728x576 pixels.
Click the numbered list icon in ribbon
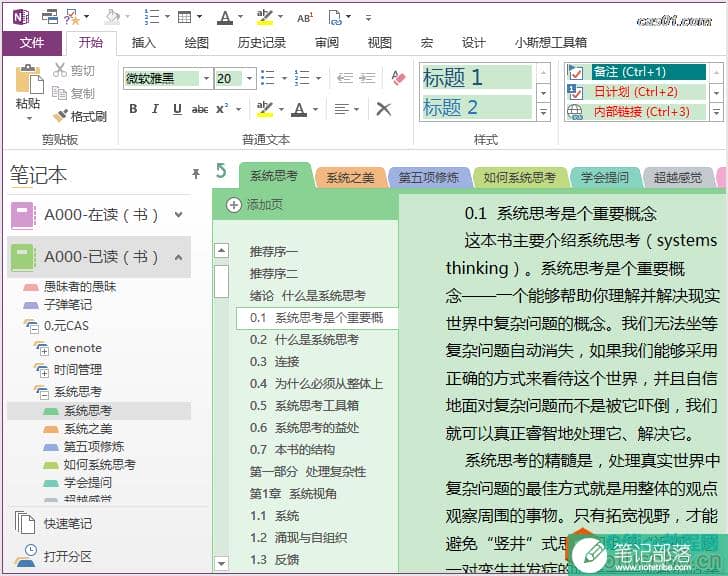302,78
